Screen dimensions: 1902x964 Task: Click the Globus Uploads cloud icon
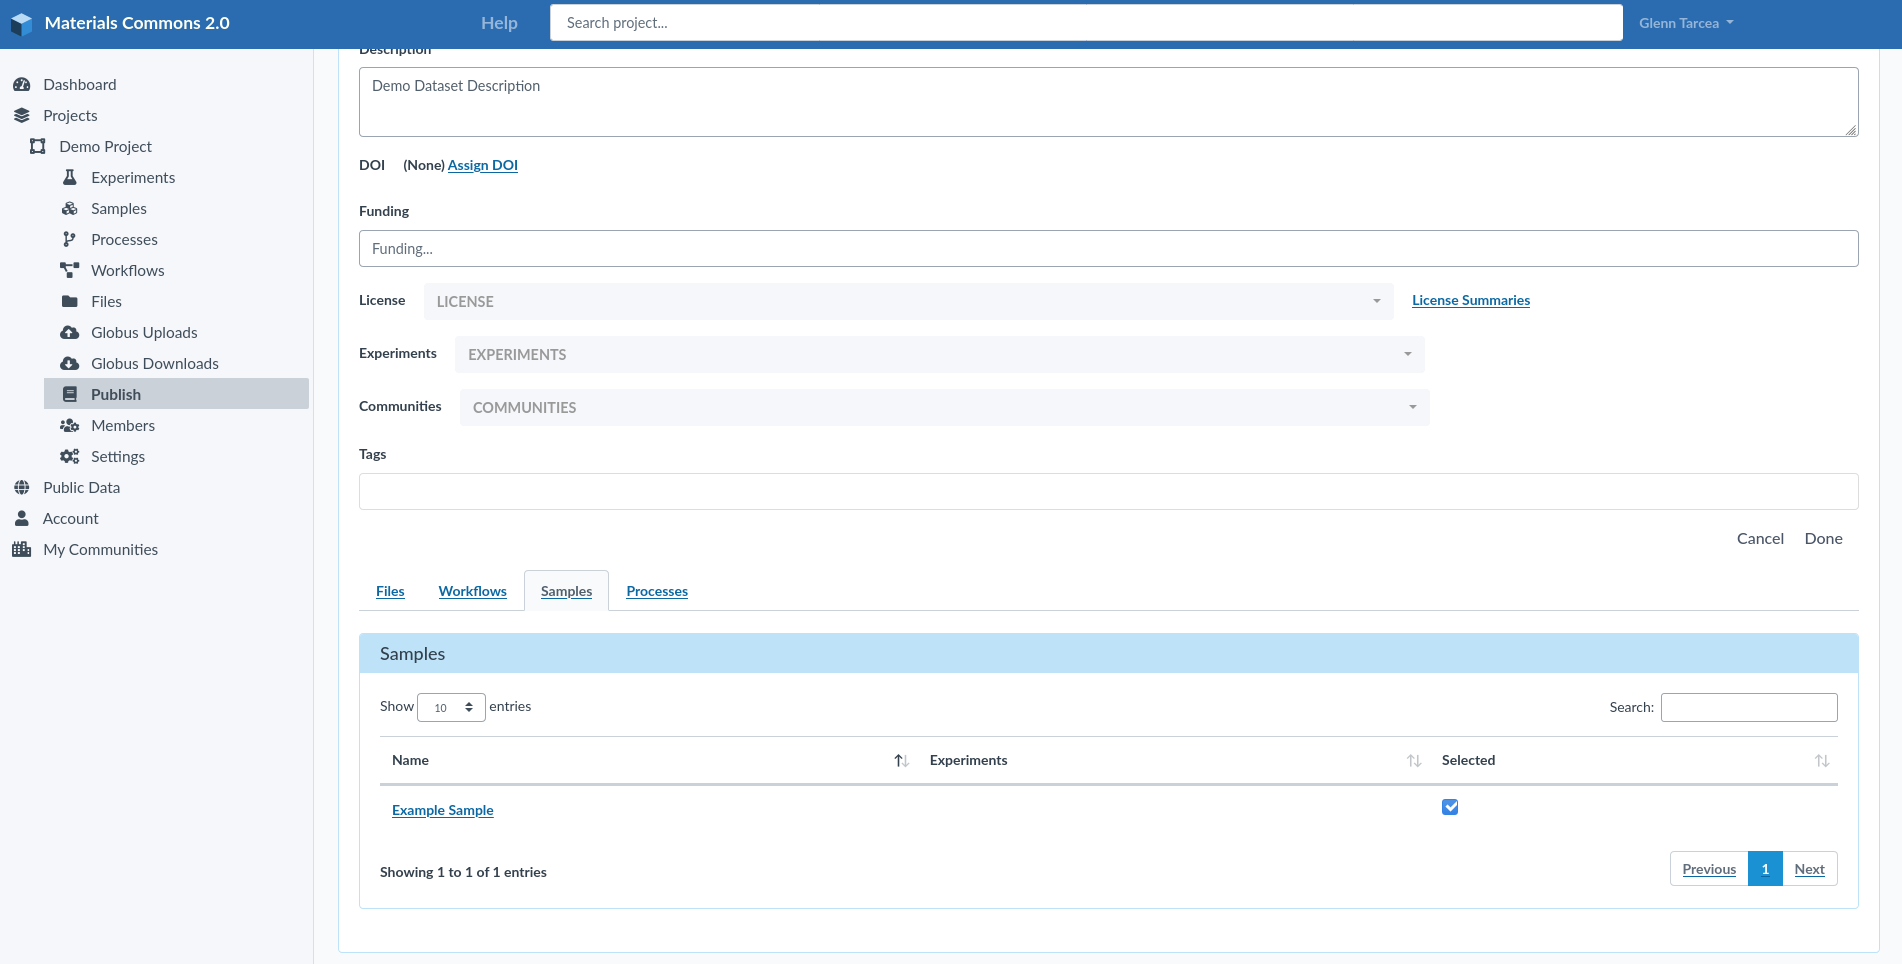click(70, 333)
